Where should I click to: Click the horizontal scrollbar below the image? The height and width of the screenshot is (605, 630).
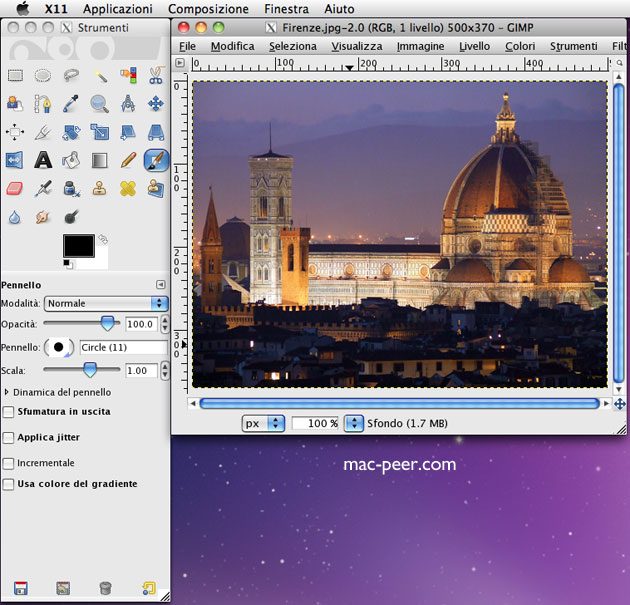point(400,403)
